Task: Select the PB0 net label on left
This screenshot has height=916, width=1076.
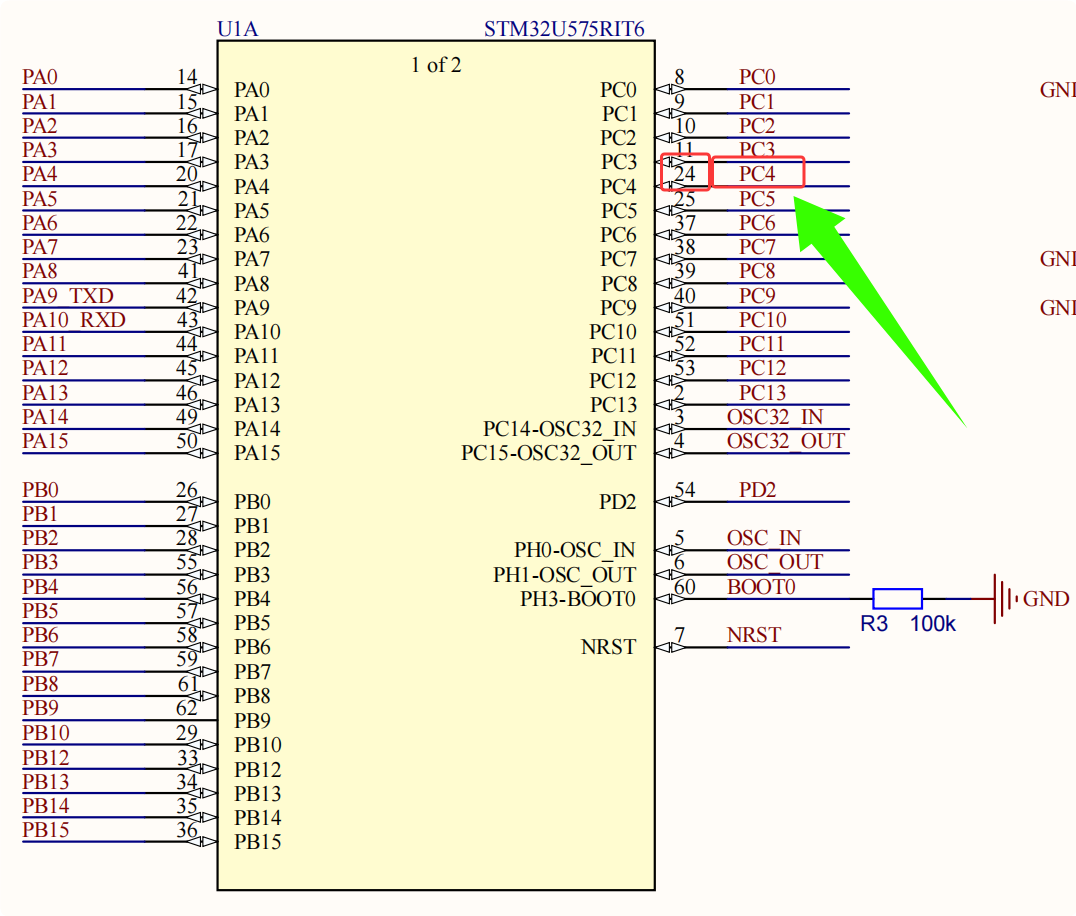Action: point(40,490)
